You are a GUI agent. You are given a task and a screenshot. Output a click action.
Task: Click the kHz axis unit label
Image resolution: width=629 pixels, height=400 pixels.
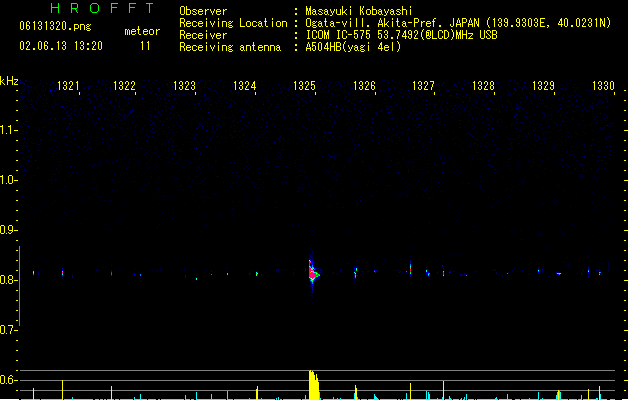point(9,81)
